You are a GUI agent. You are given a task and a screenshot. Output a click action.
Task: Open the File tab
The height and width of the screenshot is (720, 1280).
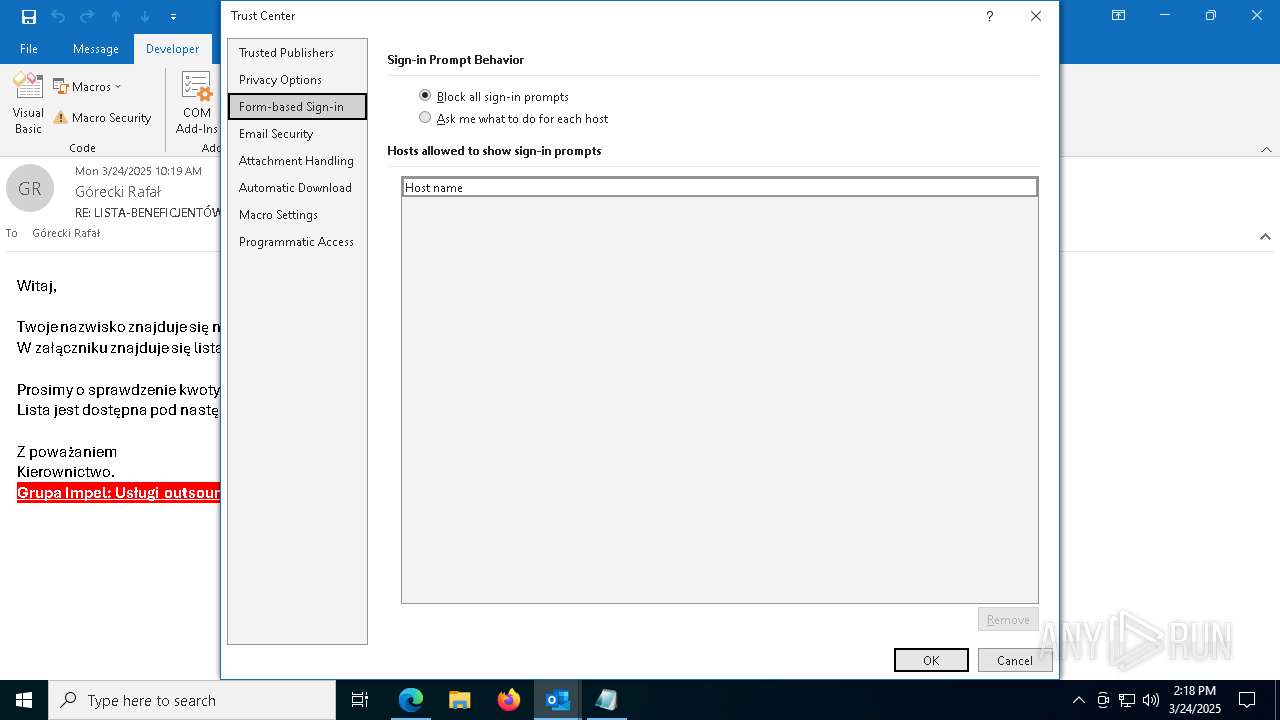29,48
